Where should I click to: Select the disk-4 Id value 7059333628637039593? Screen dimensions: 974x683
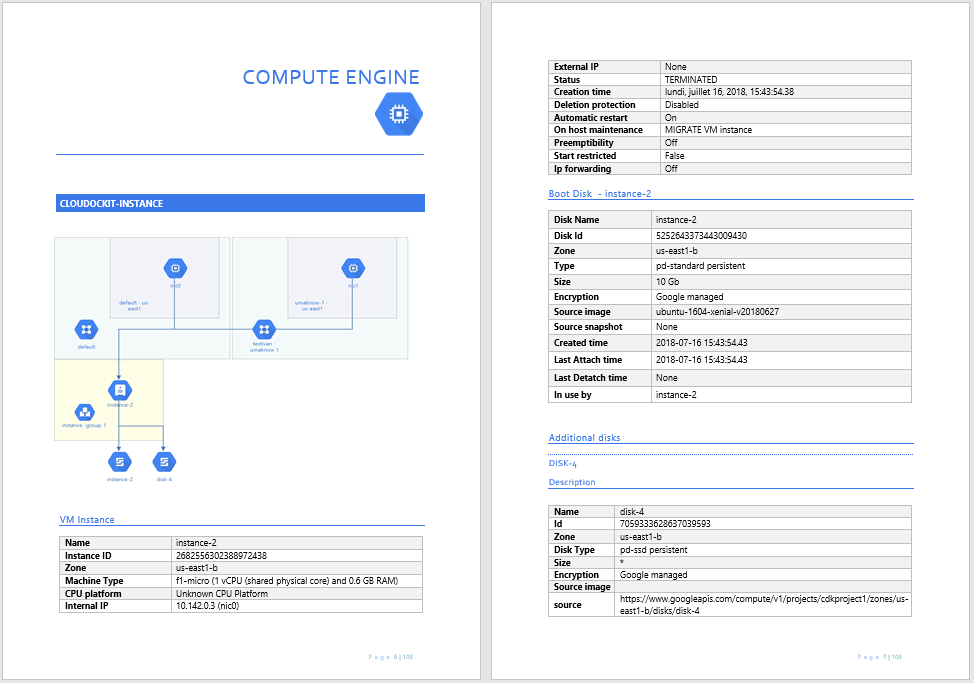665,524
